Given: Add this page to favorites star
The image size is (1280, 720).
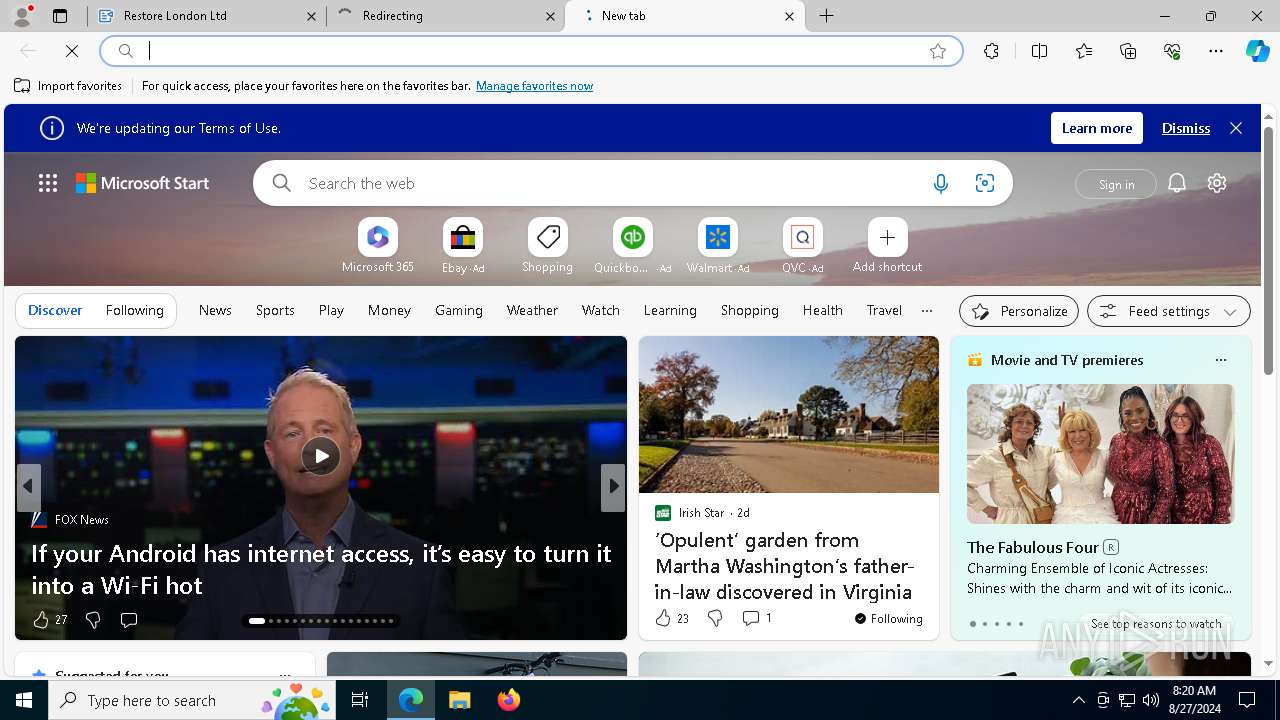Looking at the screenshot, I should pos(938,51).
